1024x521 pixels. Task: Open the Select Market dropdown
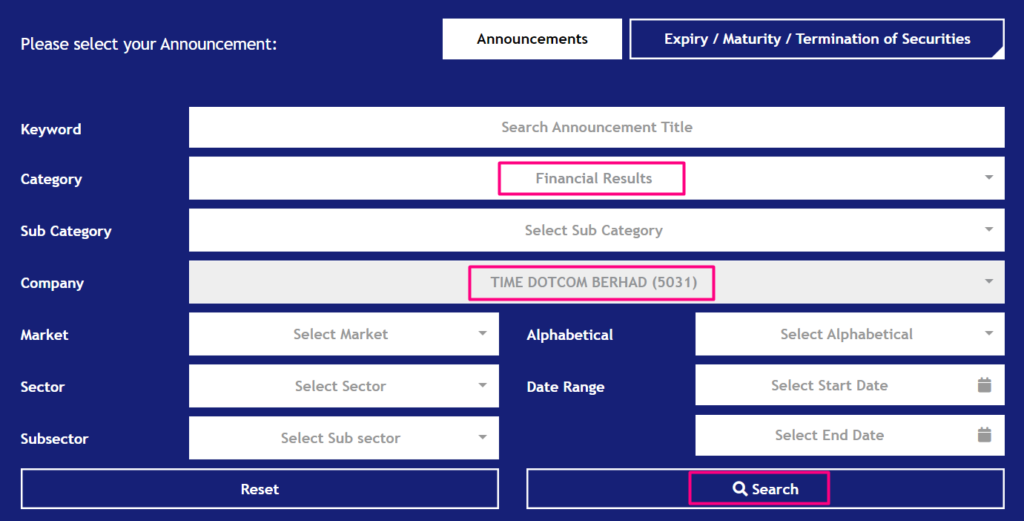click(344, 334)
